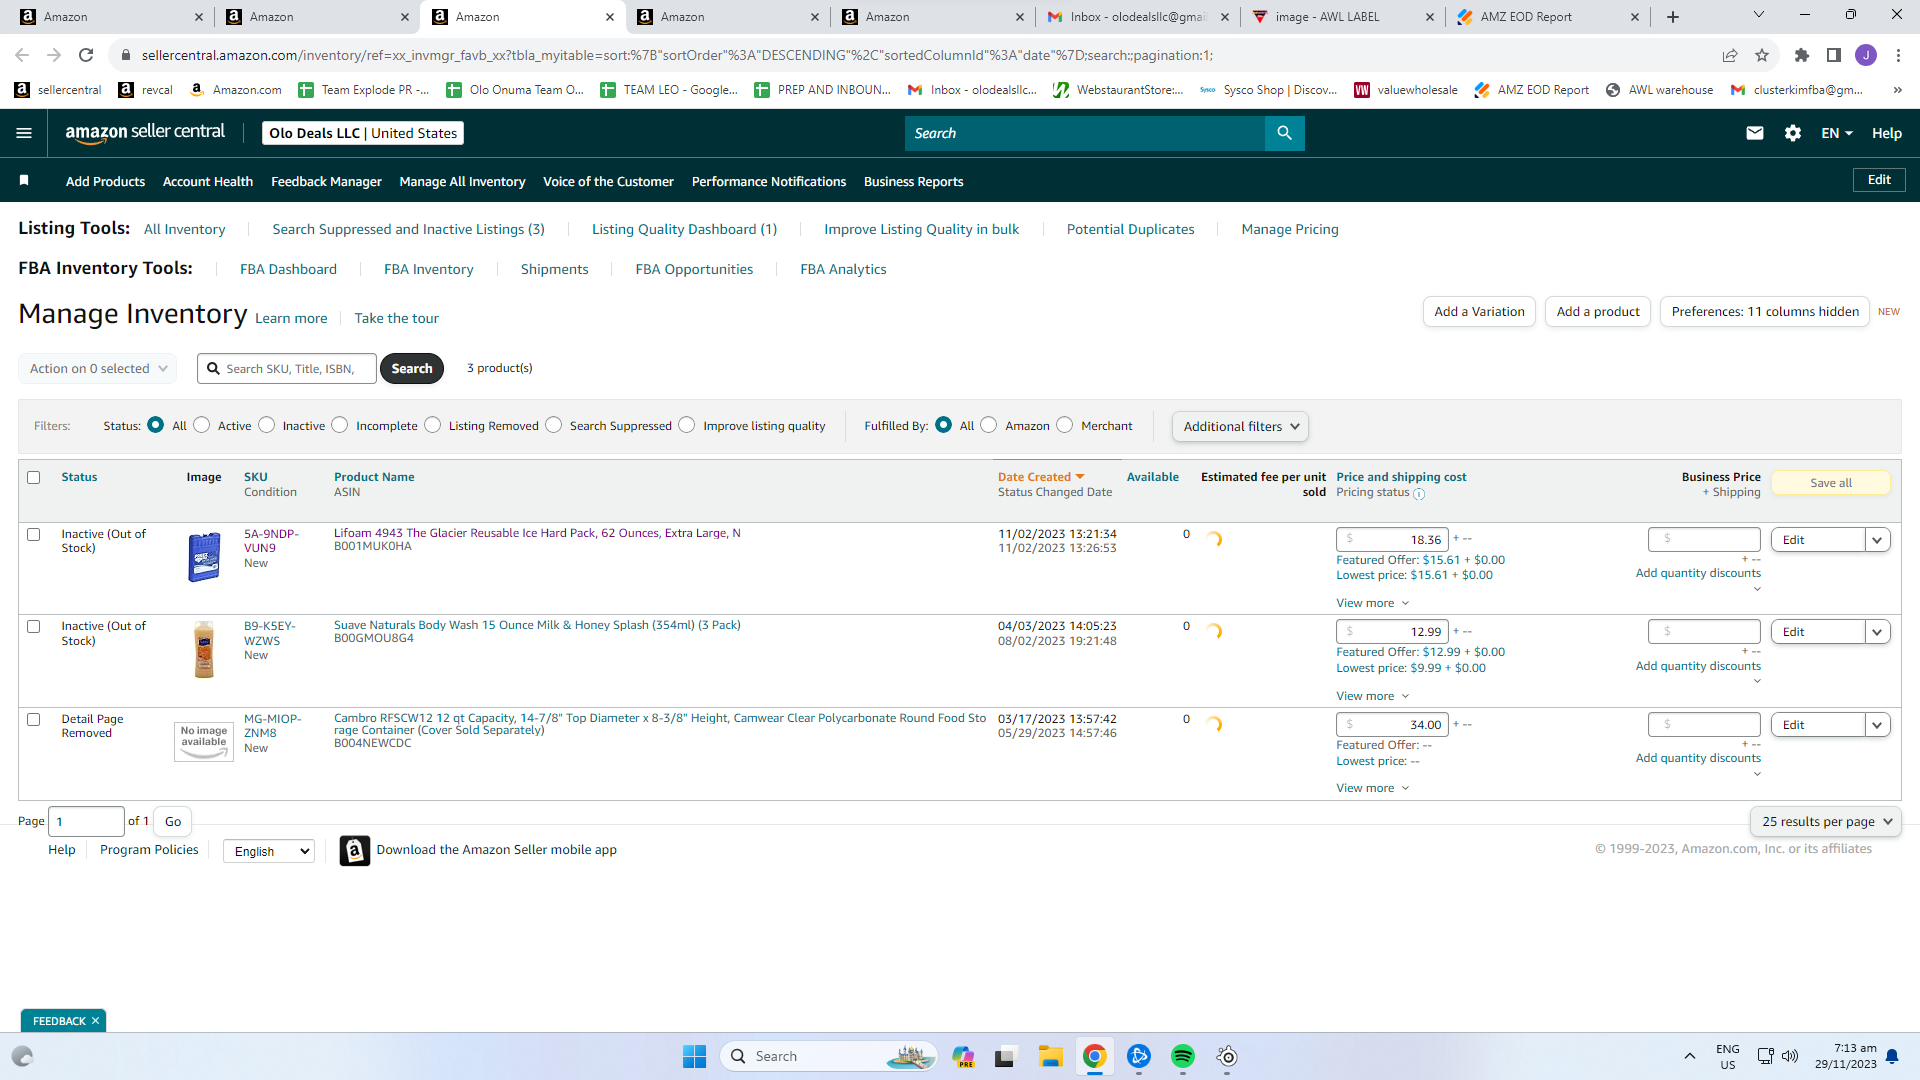
Task: Open the 25 results per page dropdown
Action: coord(1826,821)
